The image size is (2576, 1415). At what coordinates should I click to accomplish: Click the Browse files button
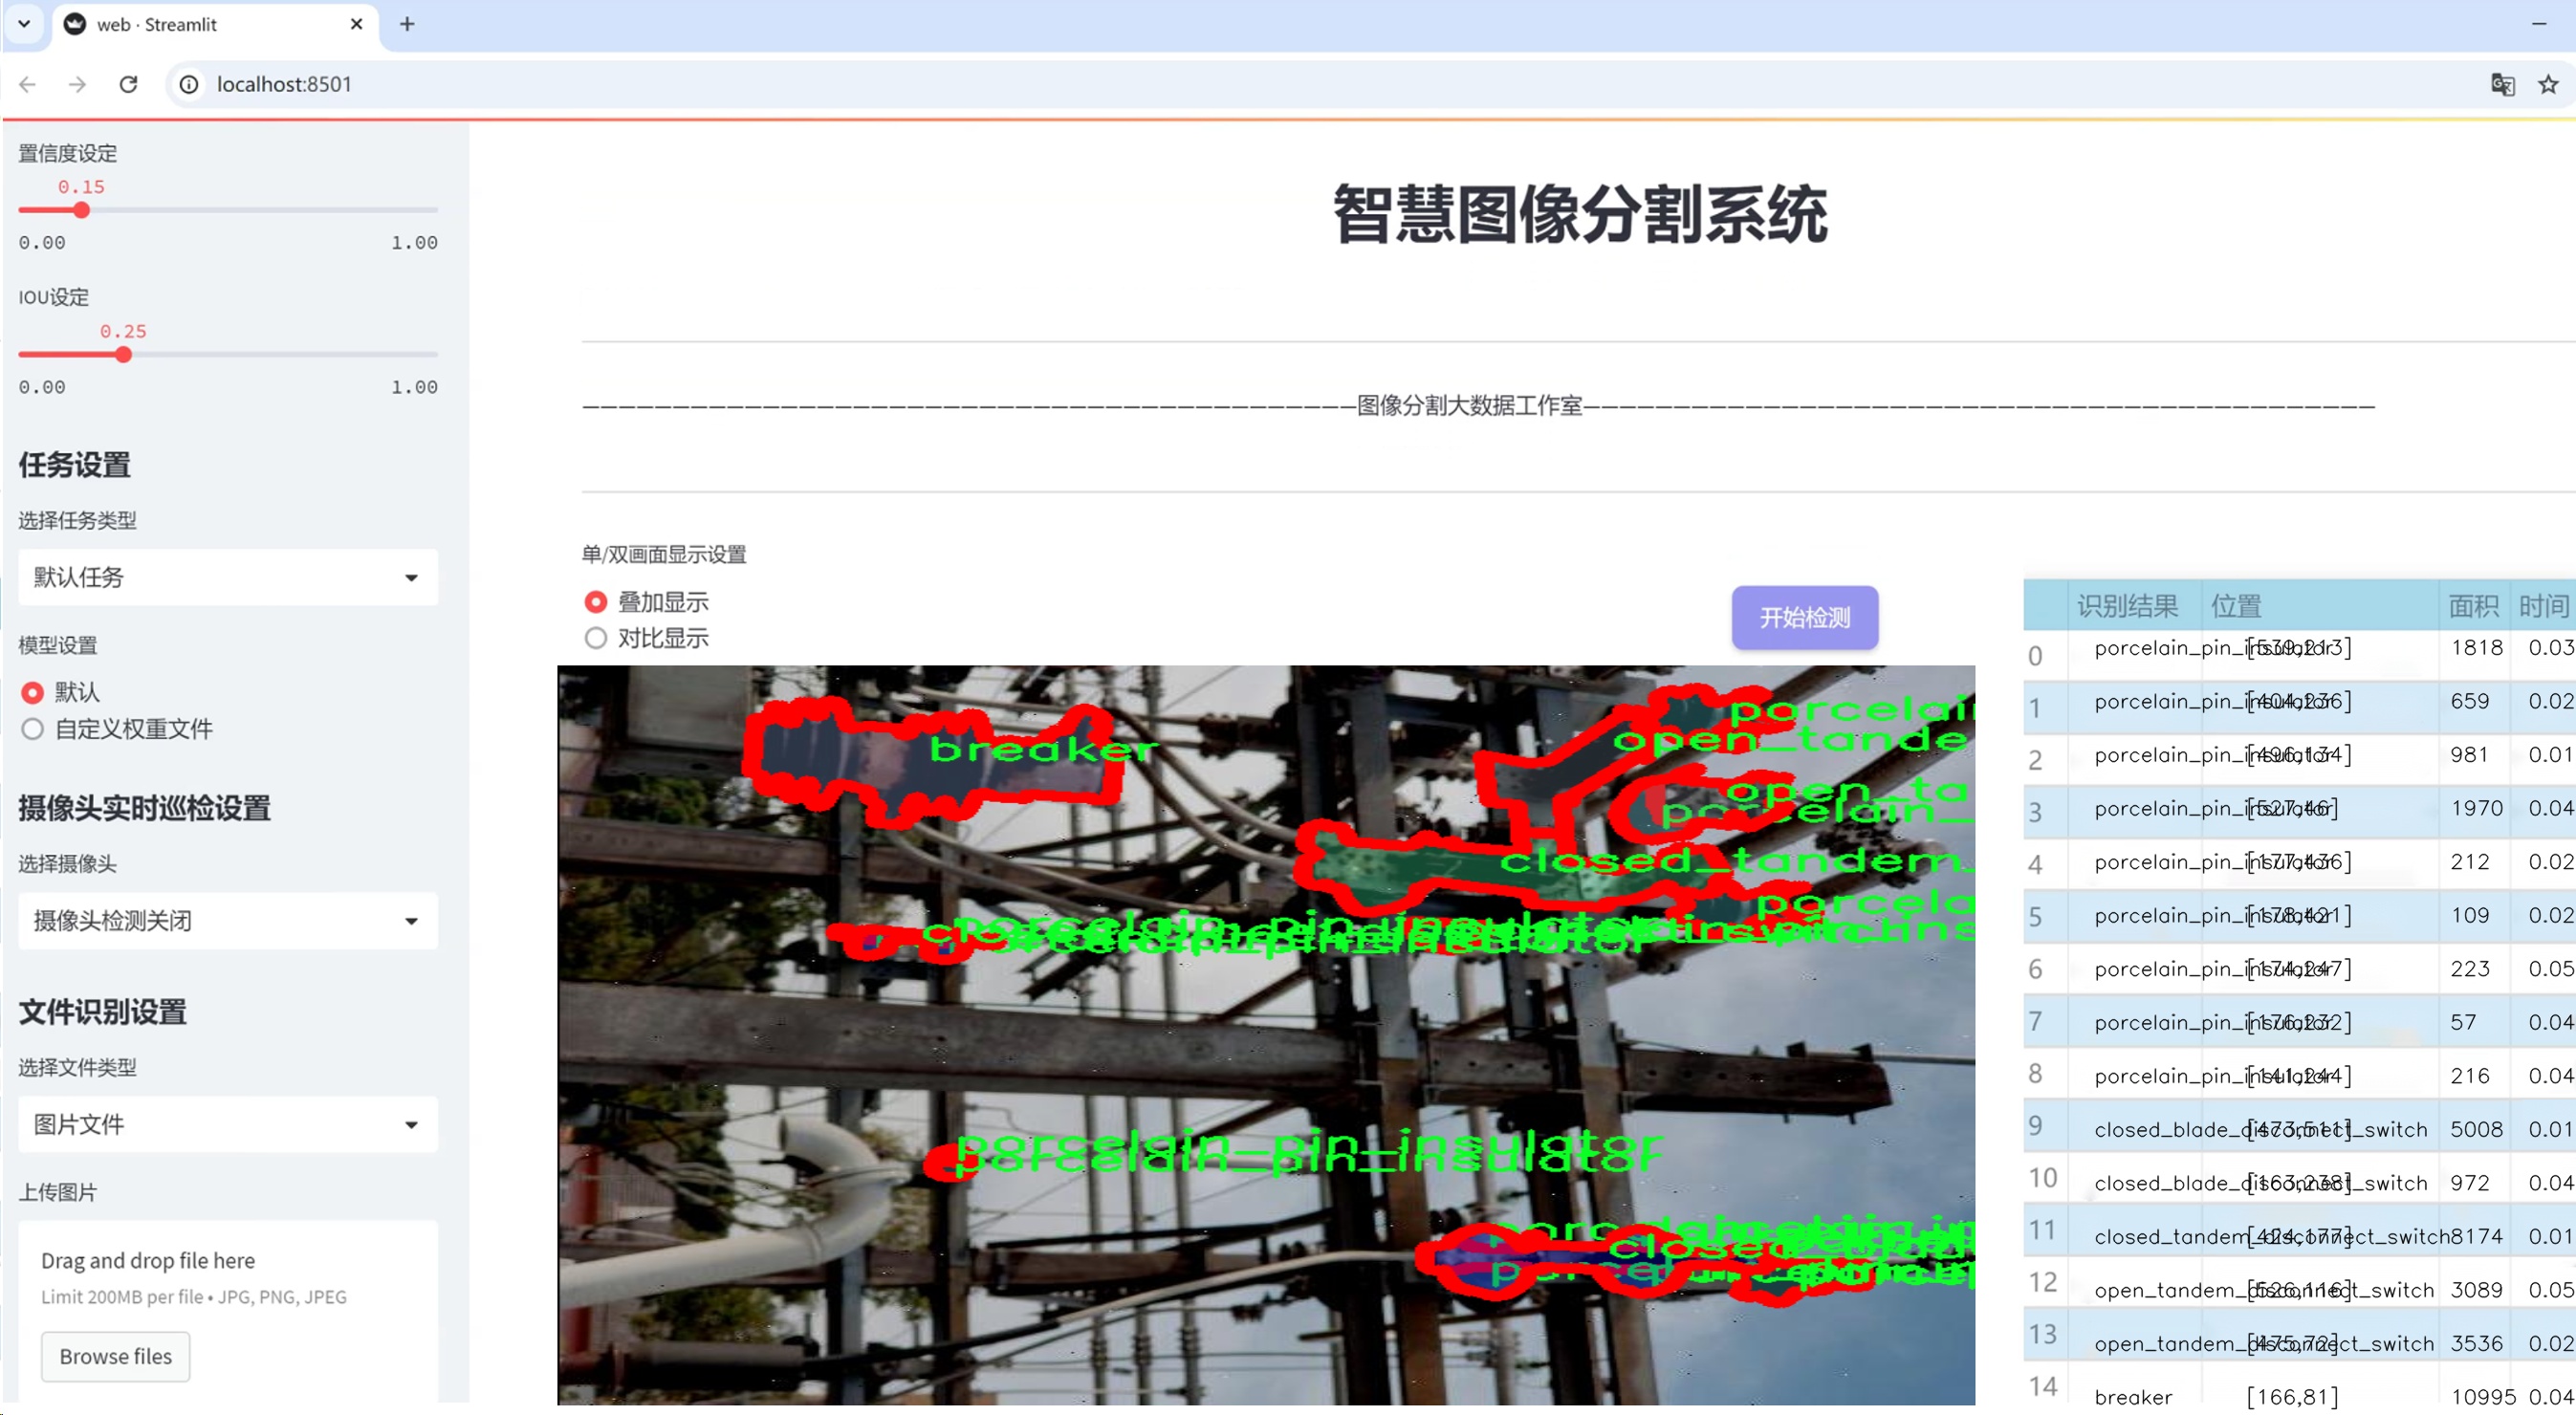pos(115,1356)
